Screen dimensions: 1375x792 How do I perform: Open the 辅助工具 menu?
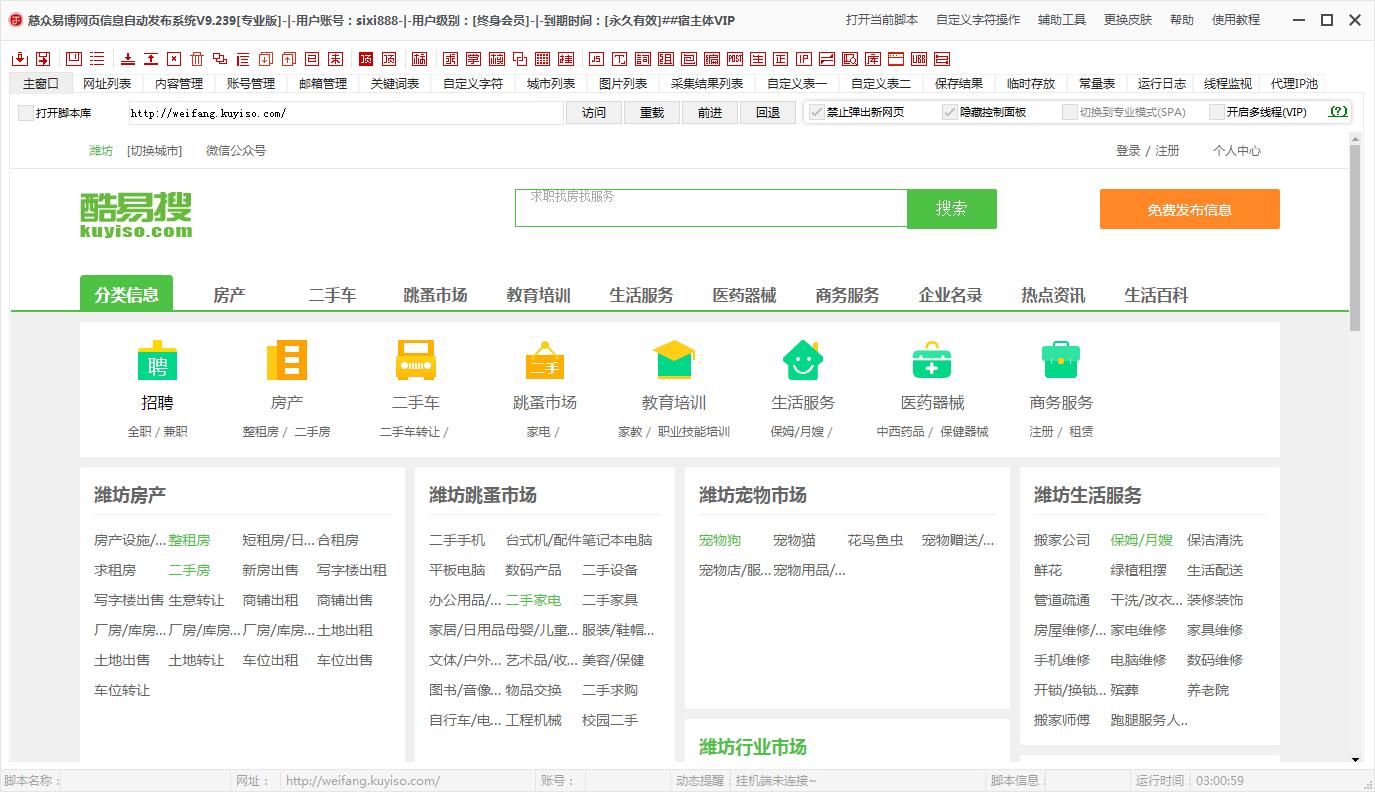(x=1062, y=19)
